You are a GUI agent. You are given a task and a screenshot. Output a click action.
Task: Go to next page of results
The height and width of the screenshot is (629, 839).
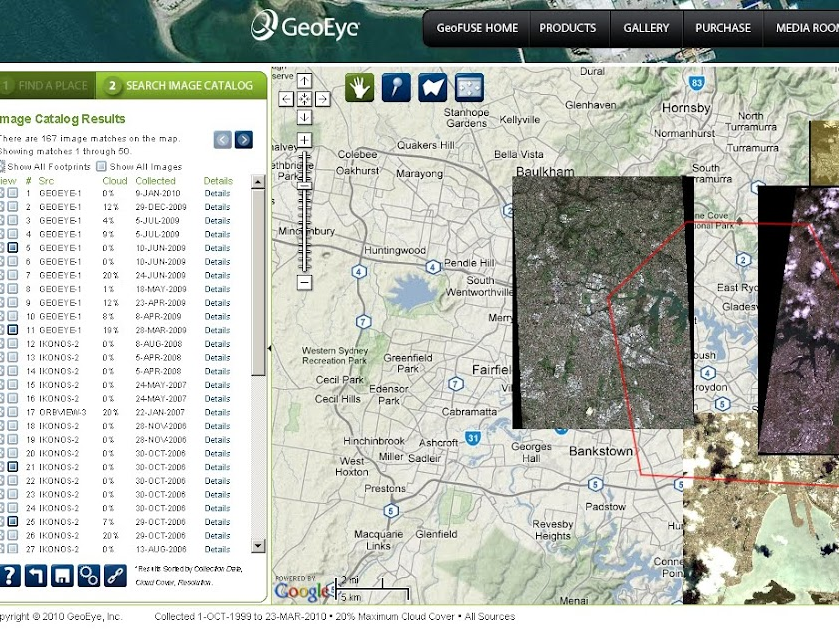(x=244, y=140)
